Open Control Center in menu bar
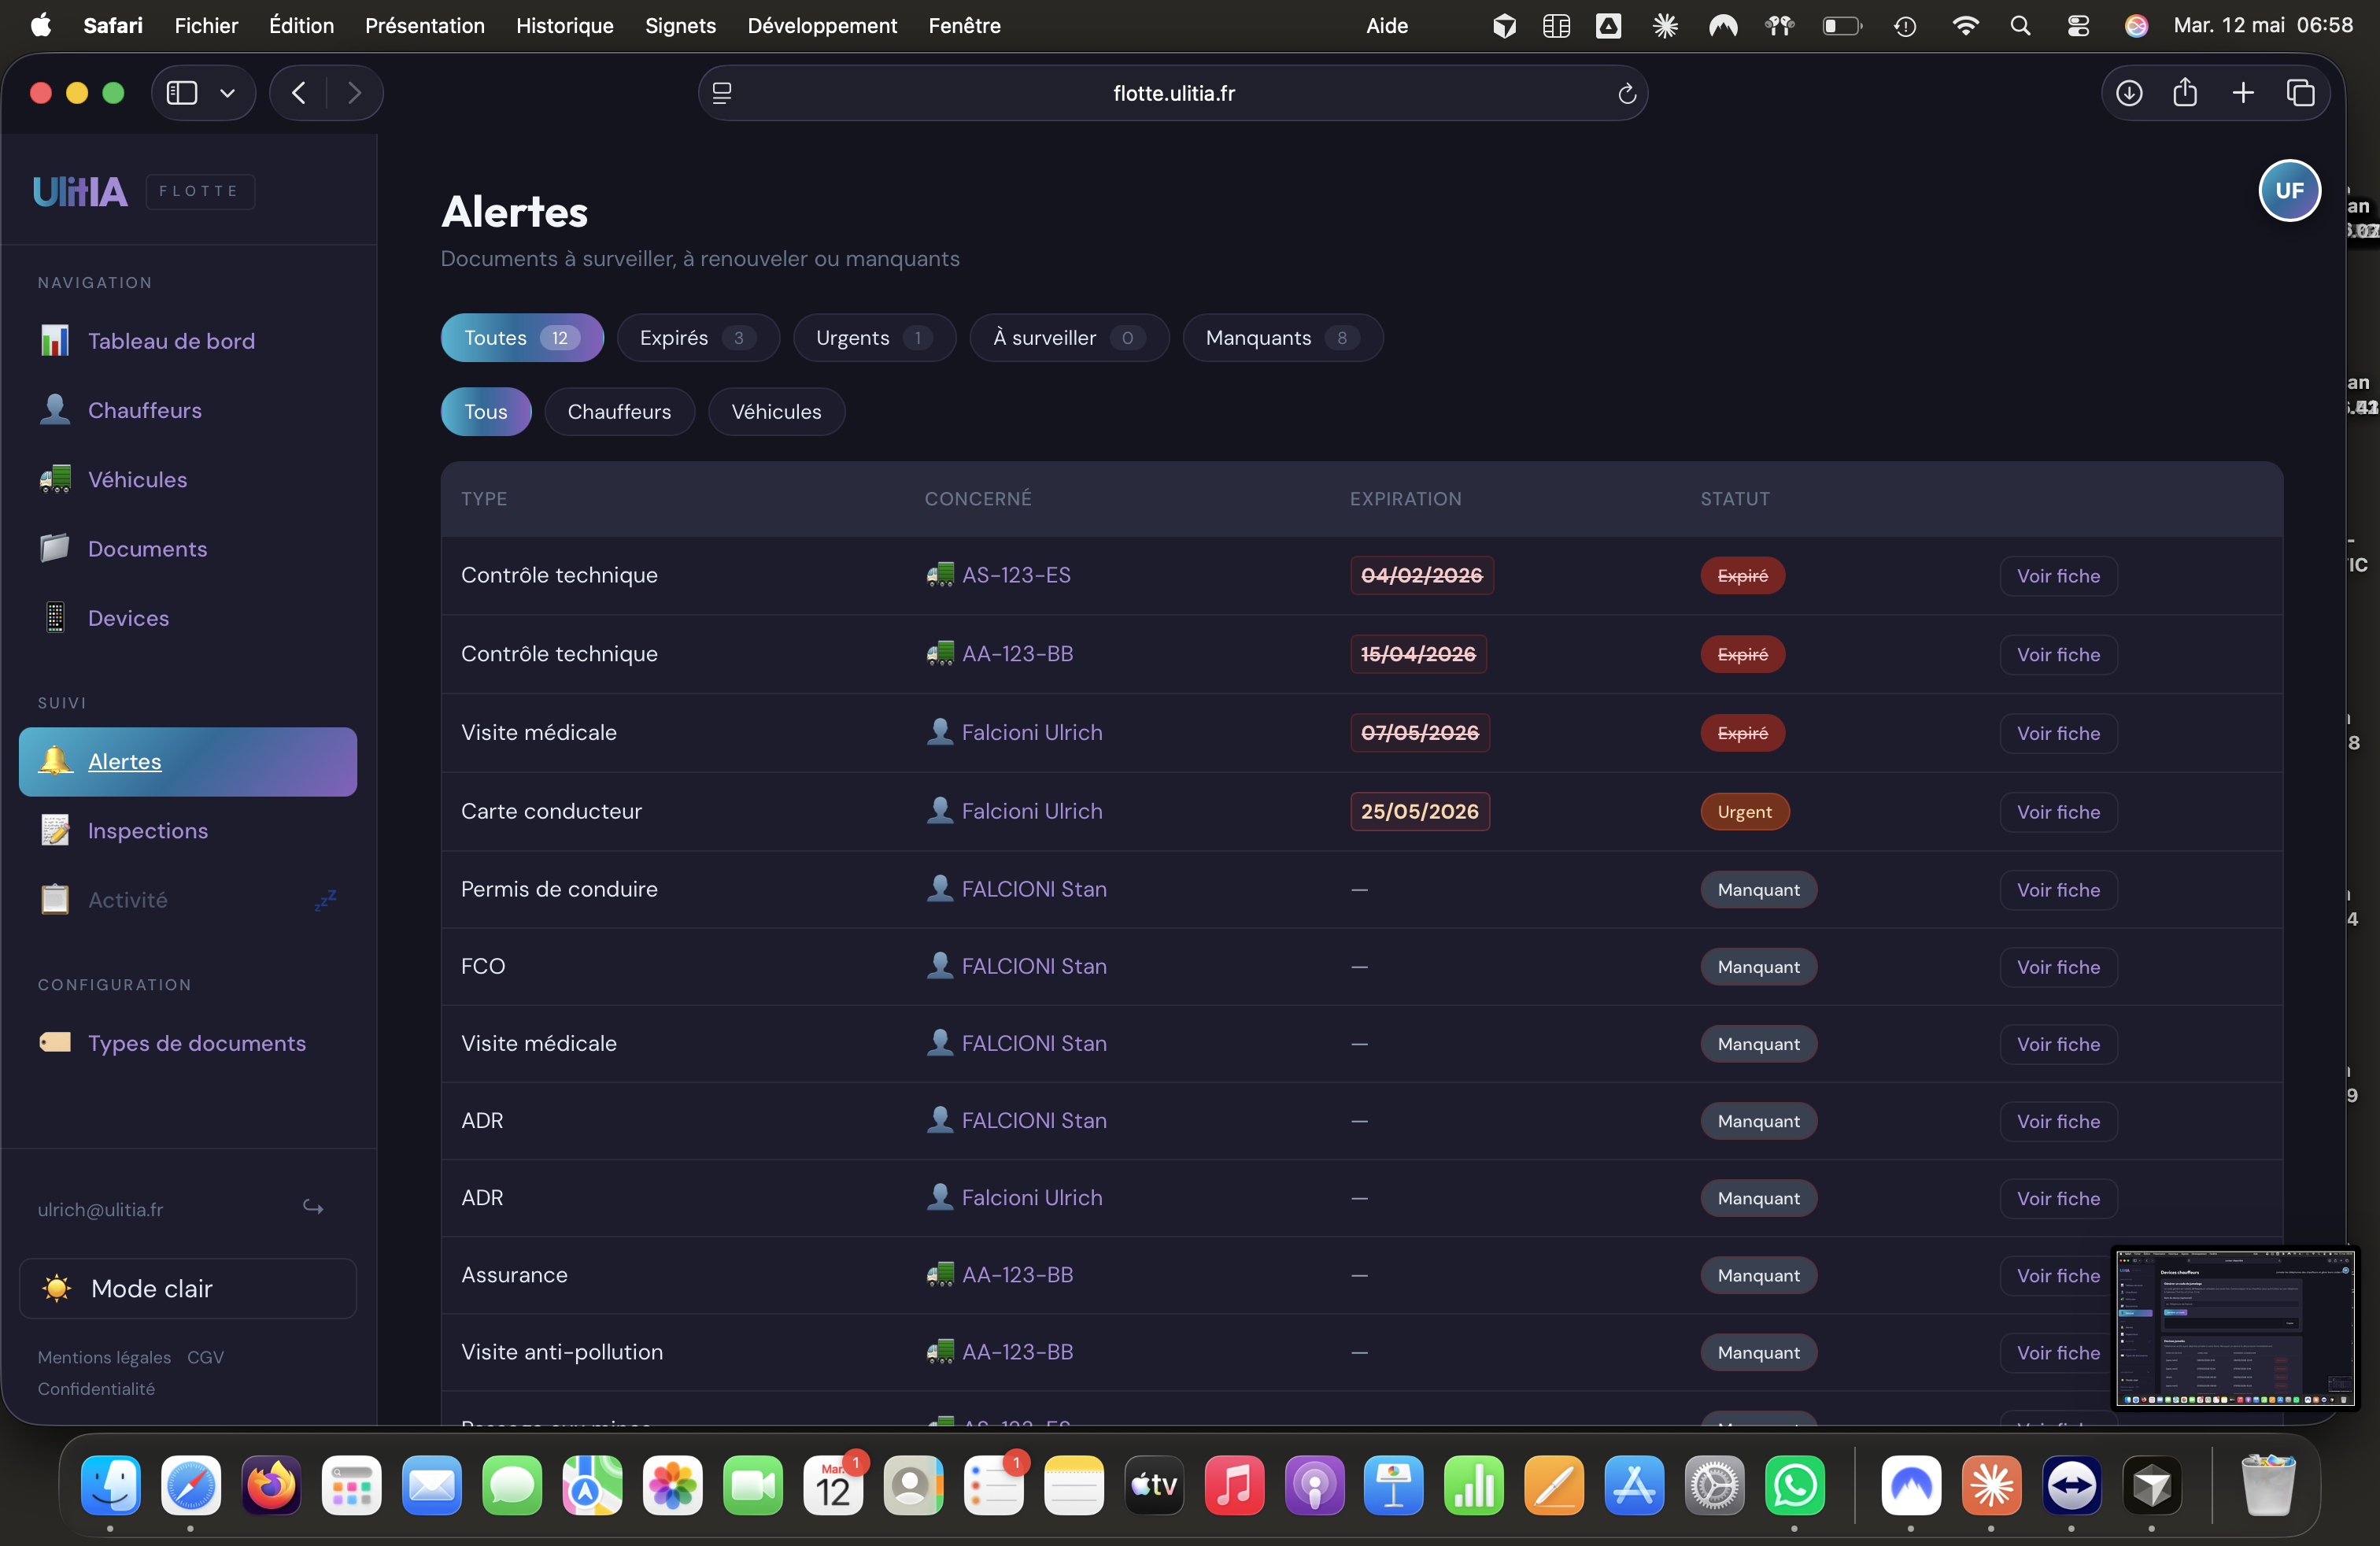This screenshot has width=2380, height=1546. [x=2077, y=26]
